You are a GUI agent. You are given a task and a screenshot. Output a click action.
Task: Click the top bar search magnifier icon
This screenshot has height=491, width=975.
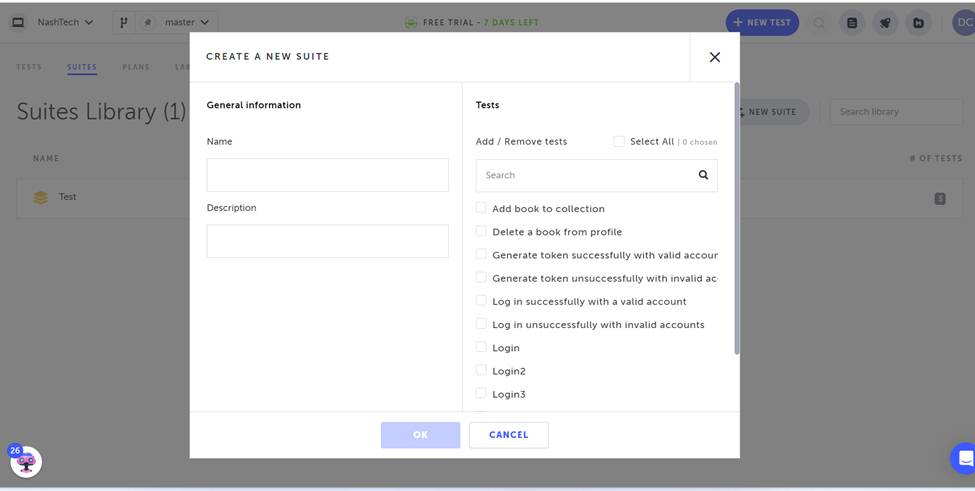(819, 23)
